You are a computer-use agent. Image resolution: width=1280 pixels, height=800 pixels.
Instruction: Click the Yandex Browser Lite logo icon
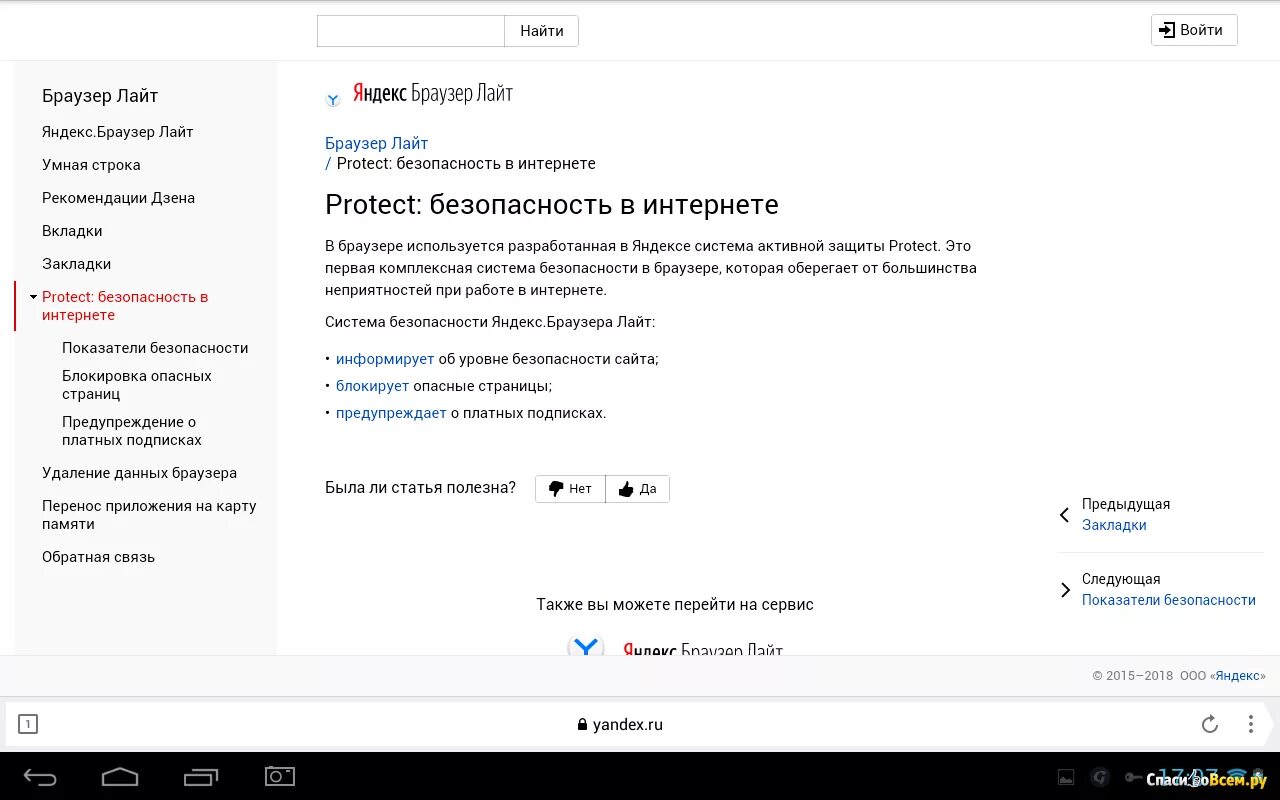(x=333, y=99)
